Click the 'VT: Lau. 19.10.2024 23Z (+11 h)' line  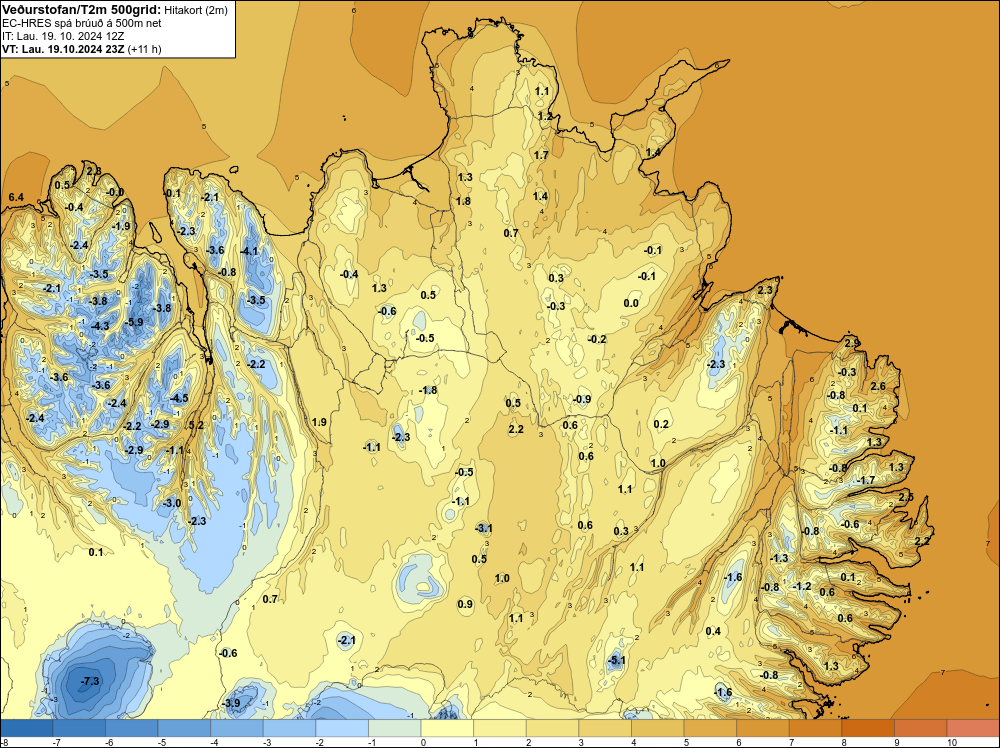point(82,49)
